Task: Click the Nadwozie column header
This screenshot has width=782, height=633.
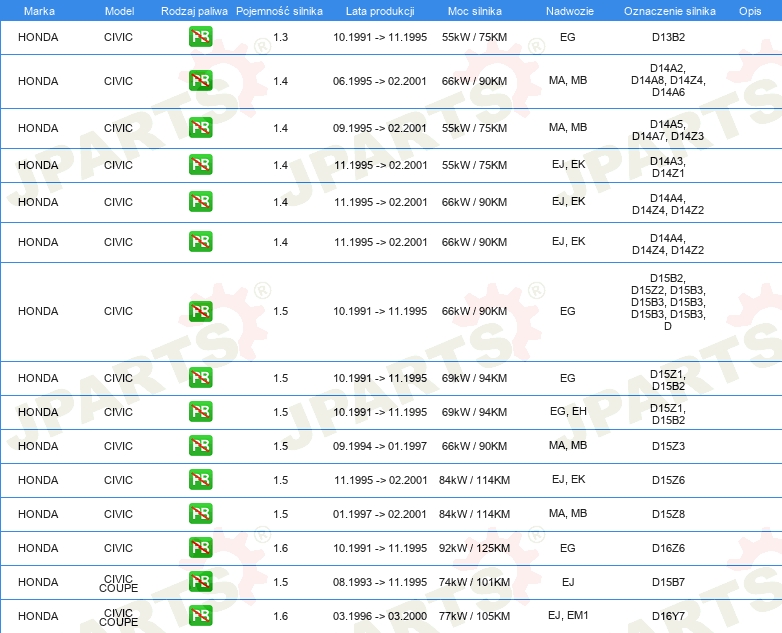Action: point(570,11)
